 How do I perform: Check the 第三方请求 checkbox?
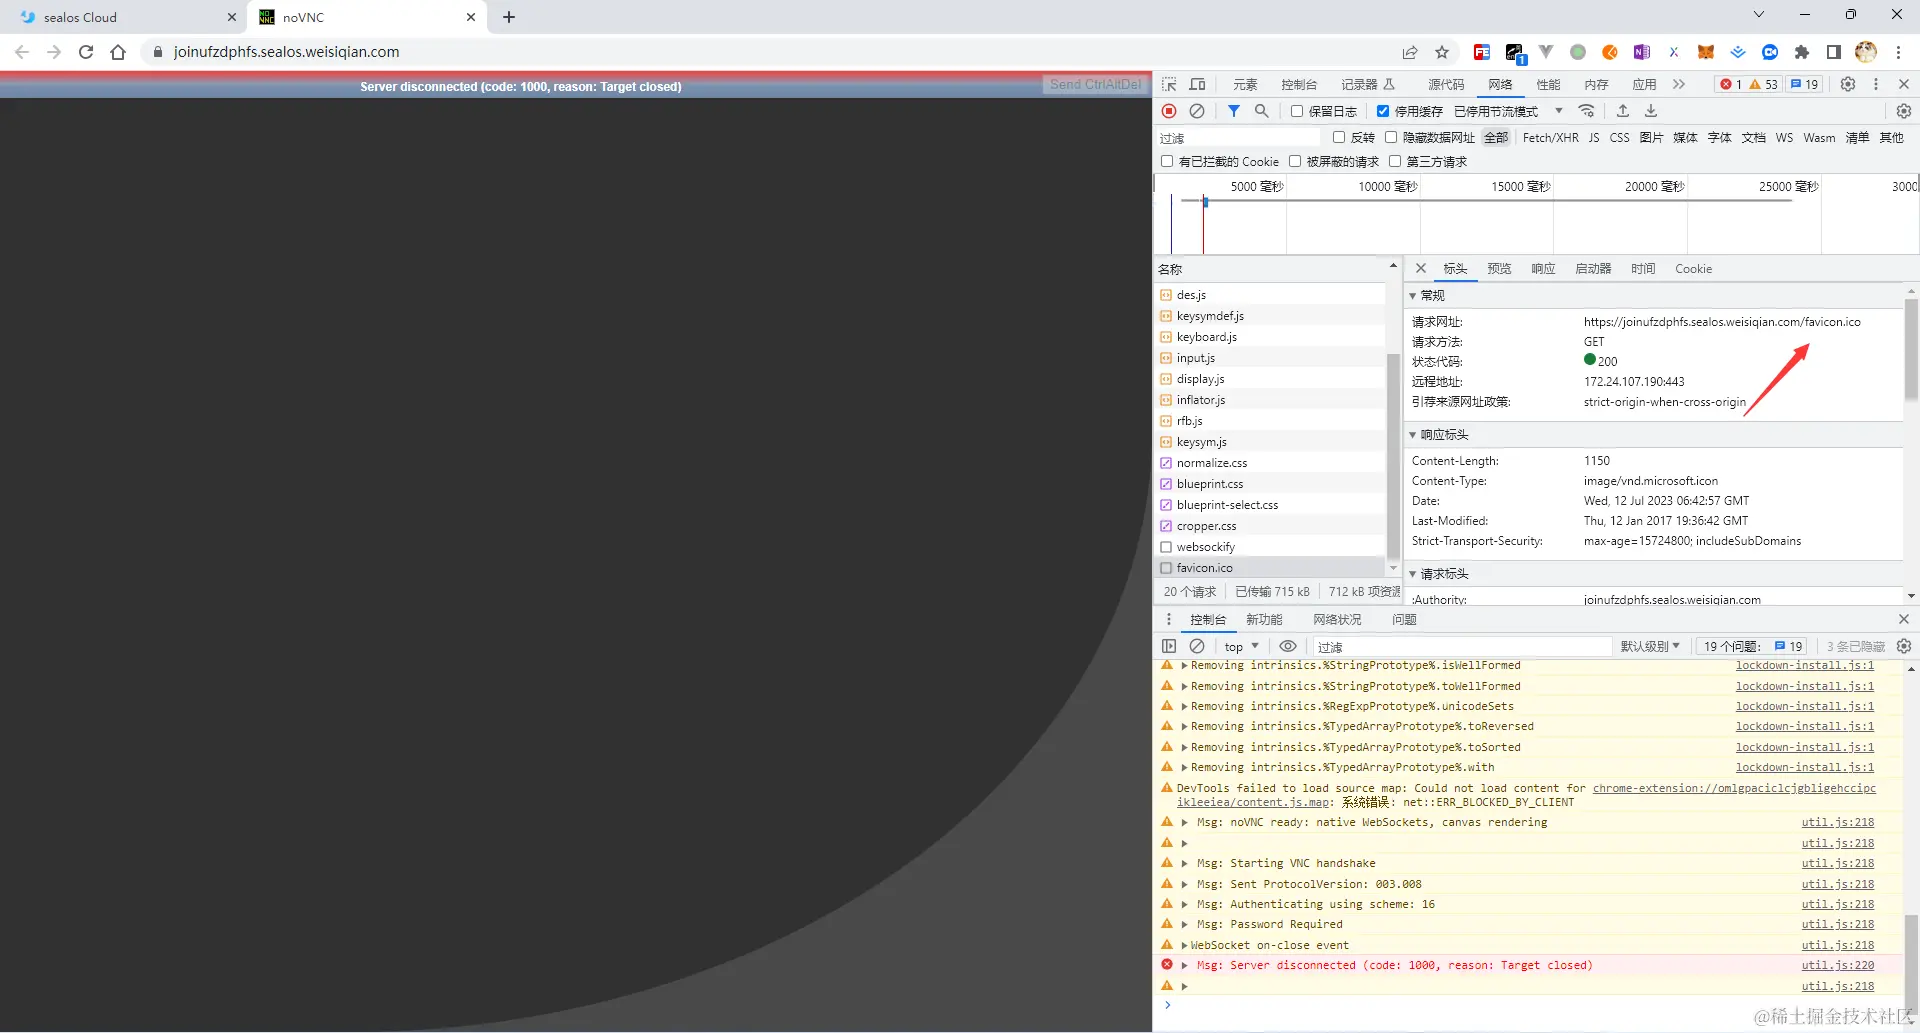coord(1395,161)
